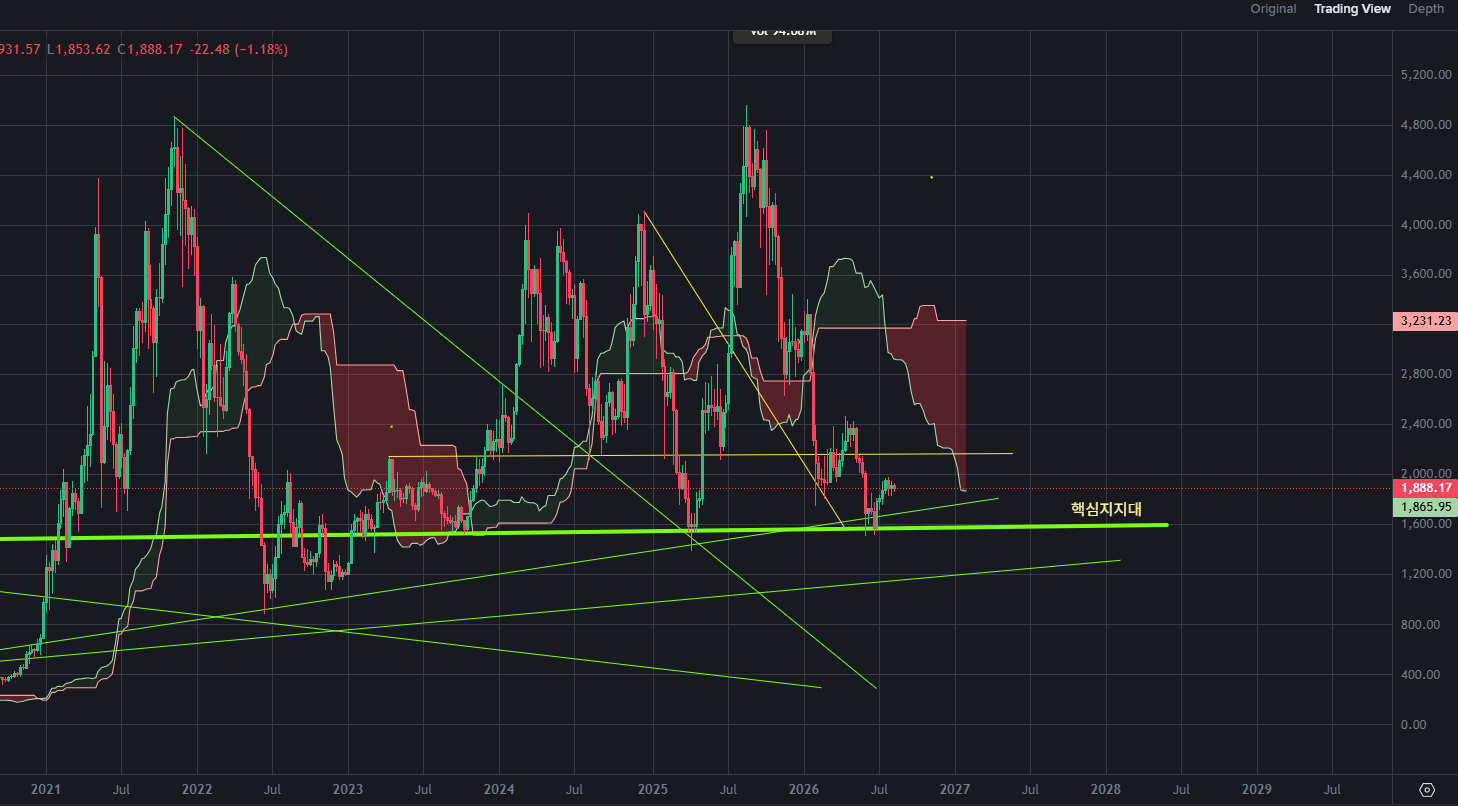Click the green 1,865.95 price label
This screenshot has width=1458, height=806.
pos(1424,507)
